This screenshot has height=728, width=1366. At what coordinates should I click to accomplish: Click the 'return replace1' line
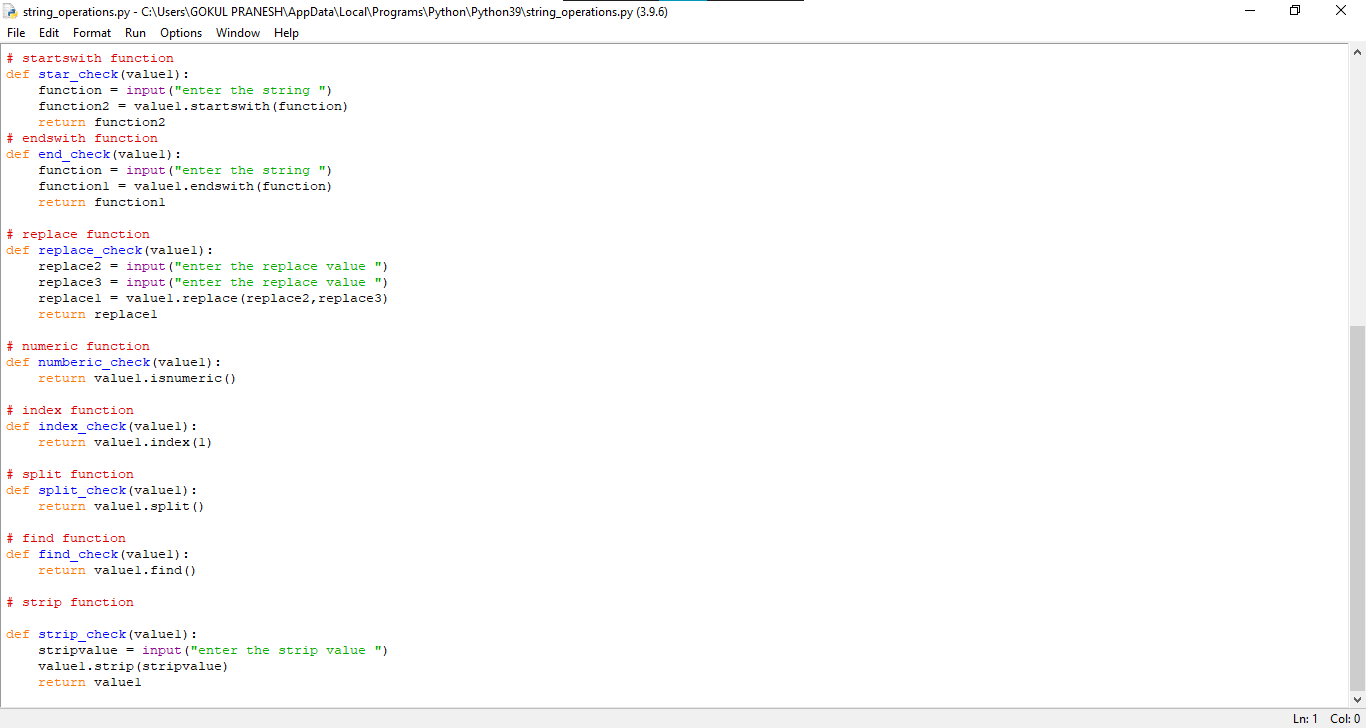(98, 314)
